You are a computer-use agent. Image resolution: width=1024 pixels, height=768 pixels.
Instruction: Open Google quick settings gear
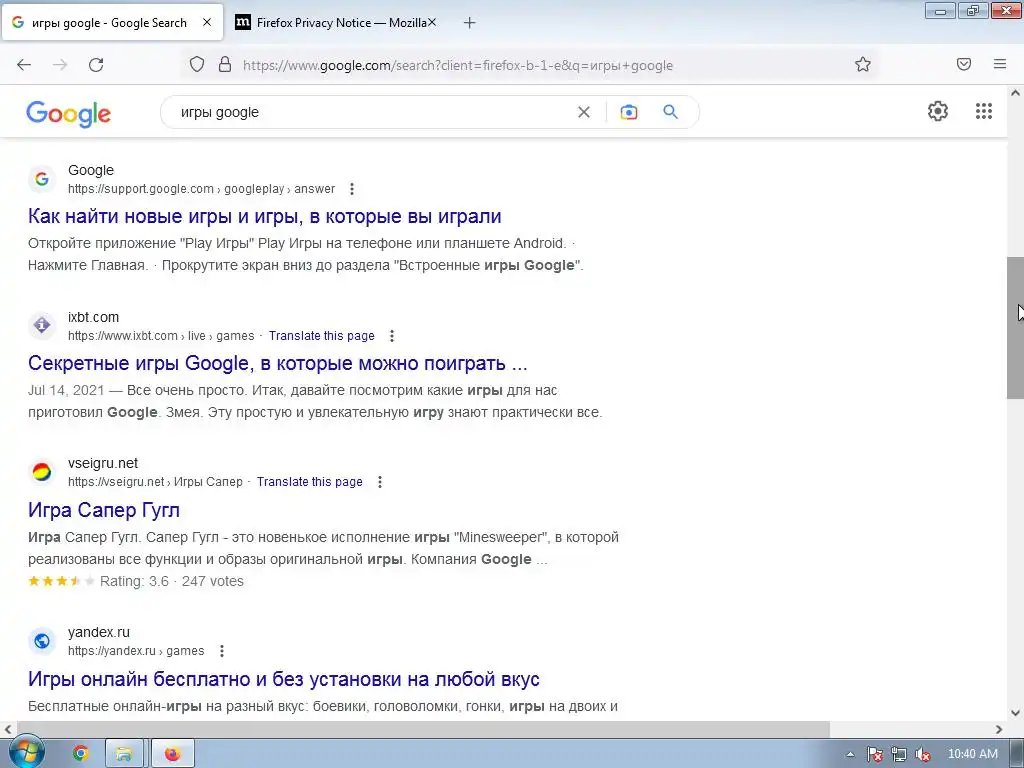pos(938,111)
